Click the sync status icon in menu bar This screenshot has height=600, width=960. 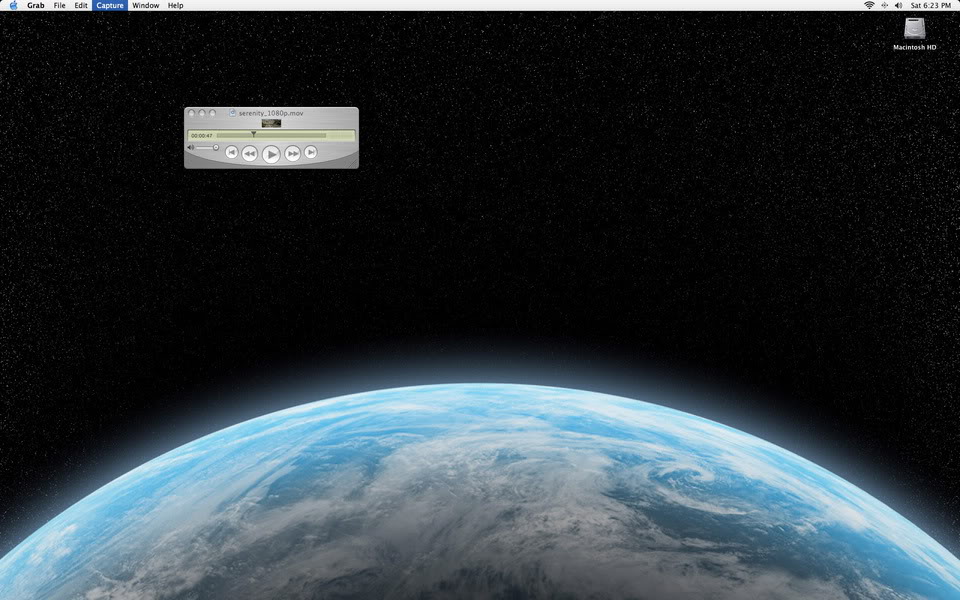884,6
